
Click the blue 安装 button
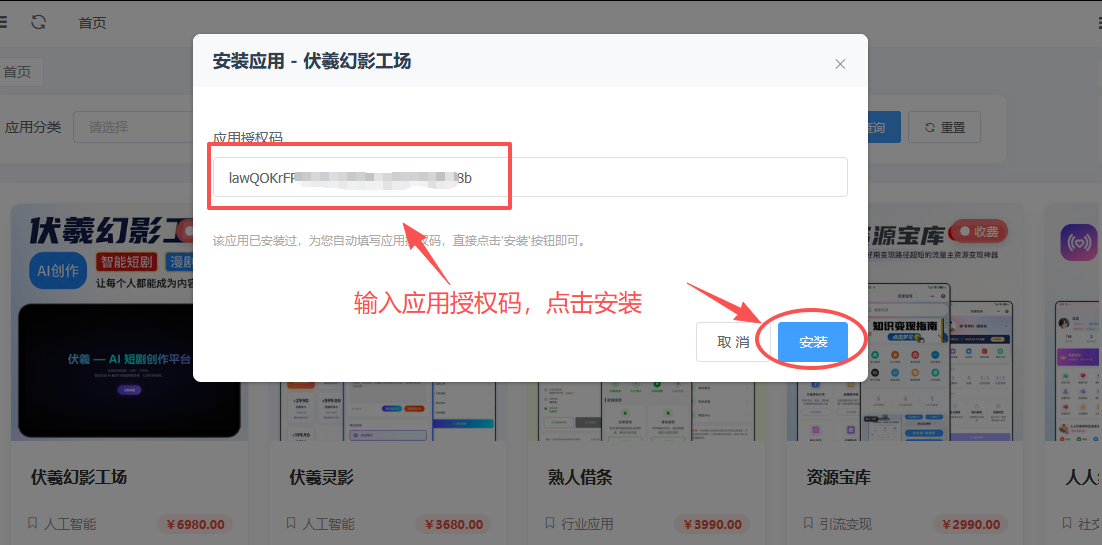812,342
